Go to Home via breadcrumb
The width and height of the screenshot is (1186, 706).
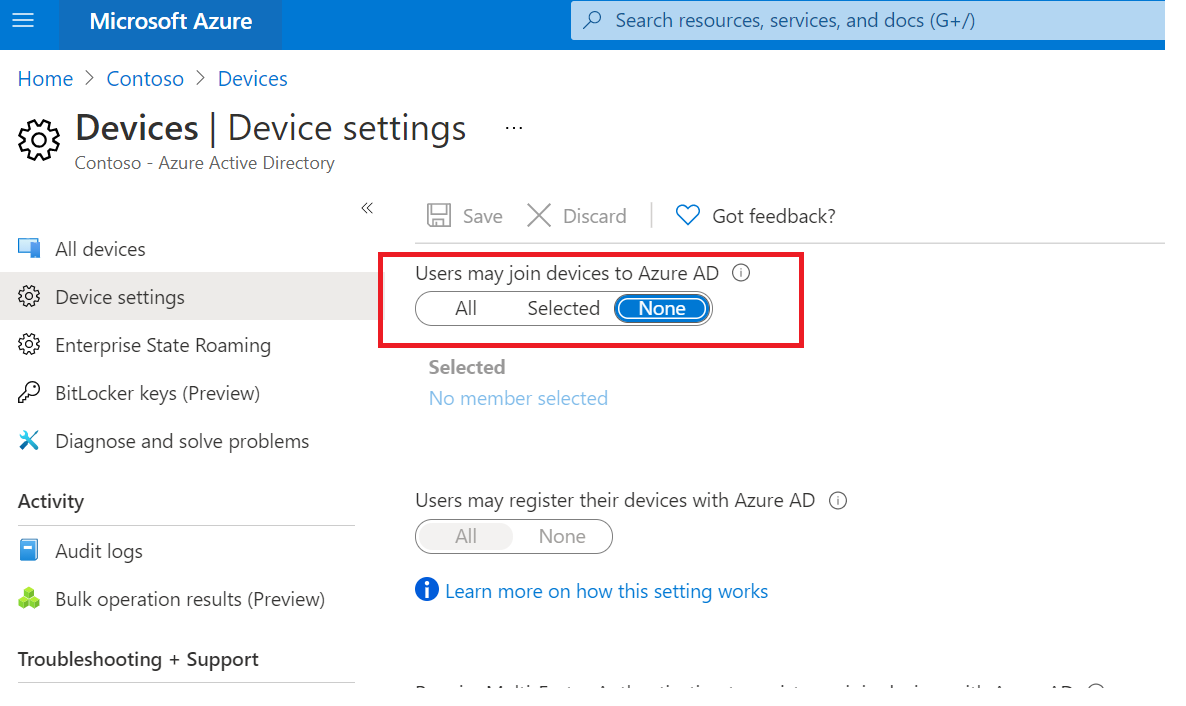(x=45, y=78)
